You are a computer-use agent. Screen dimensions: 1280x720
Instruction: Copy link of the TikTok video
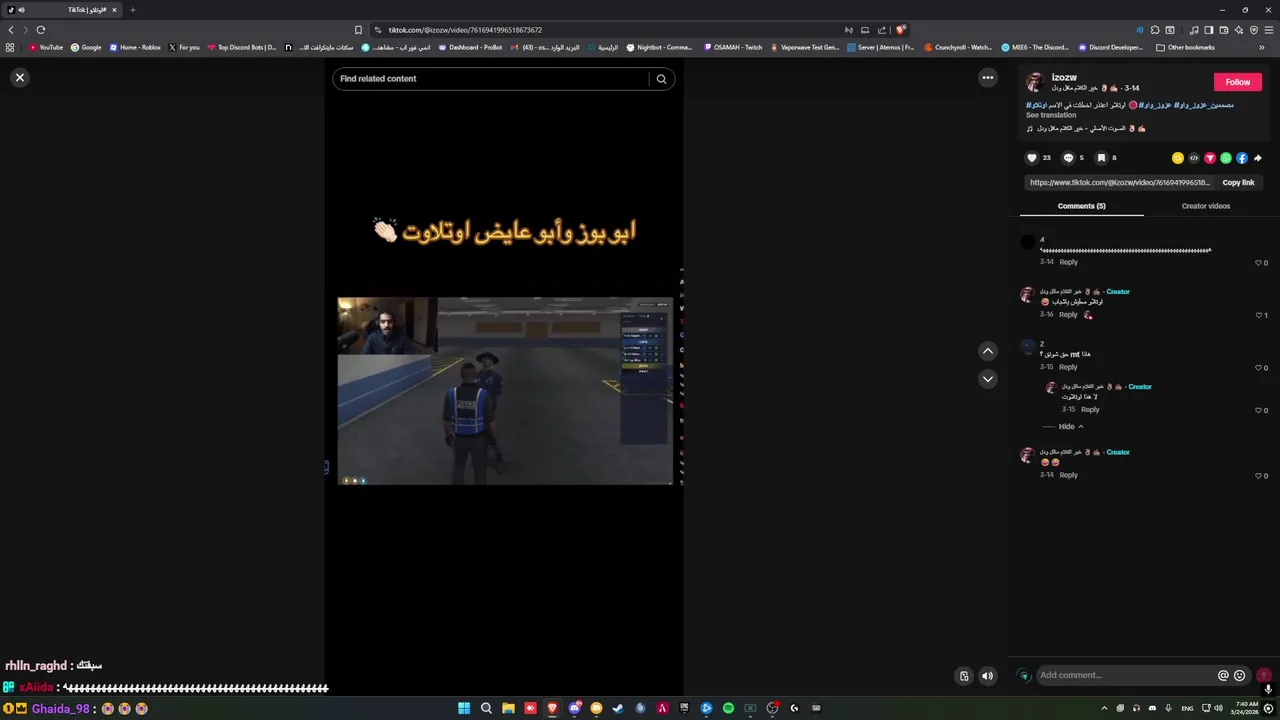(1238, 183)
